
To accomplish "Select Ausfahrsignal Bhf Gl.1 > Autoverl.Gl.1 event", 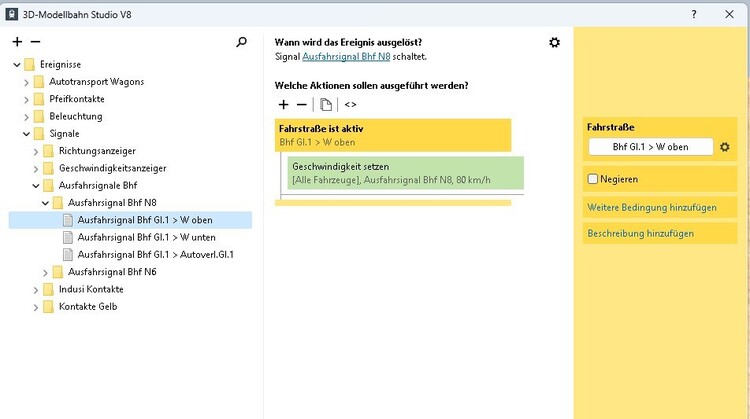I will [155, 254].
